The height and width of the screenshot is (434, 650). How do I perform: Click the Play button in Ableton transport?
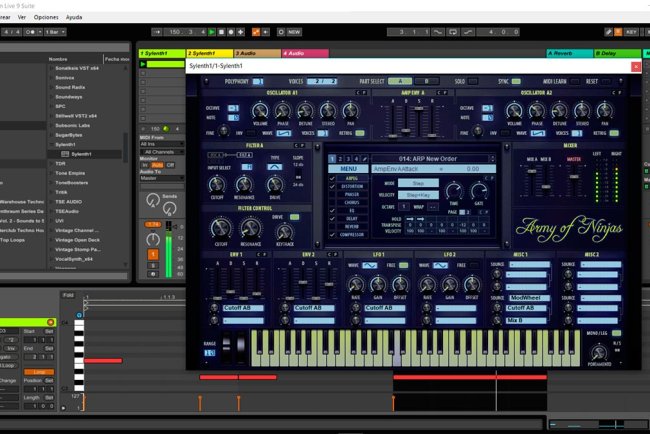click(212, 32)
